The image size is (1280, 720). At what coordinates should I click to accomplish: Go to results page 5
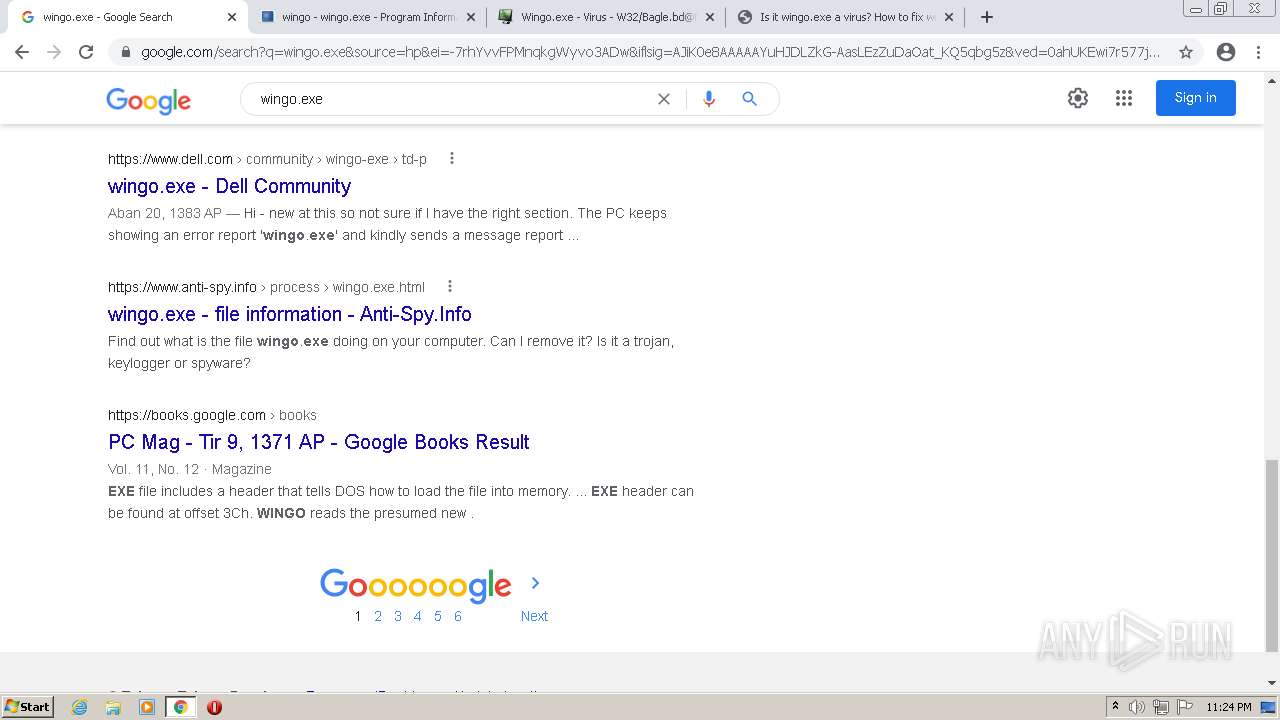click(438, 616)
